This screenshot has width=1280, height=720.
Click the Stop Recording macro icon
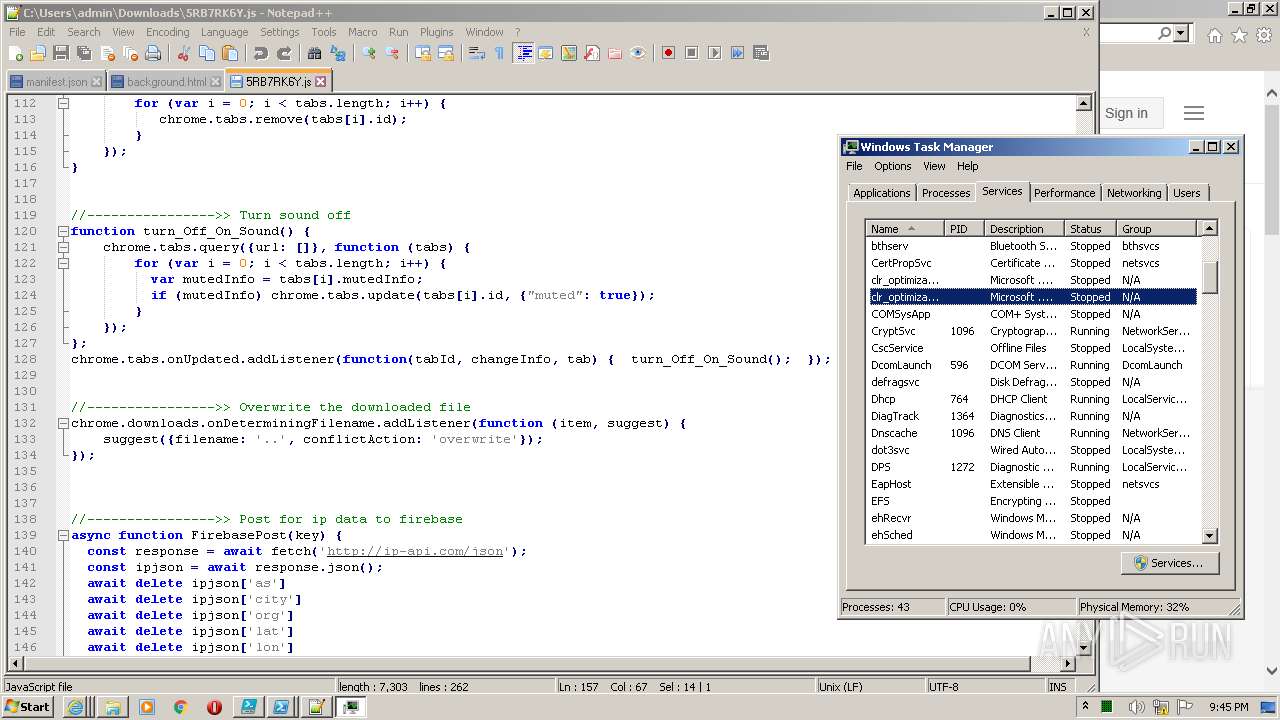691,53
